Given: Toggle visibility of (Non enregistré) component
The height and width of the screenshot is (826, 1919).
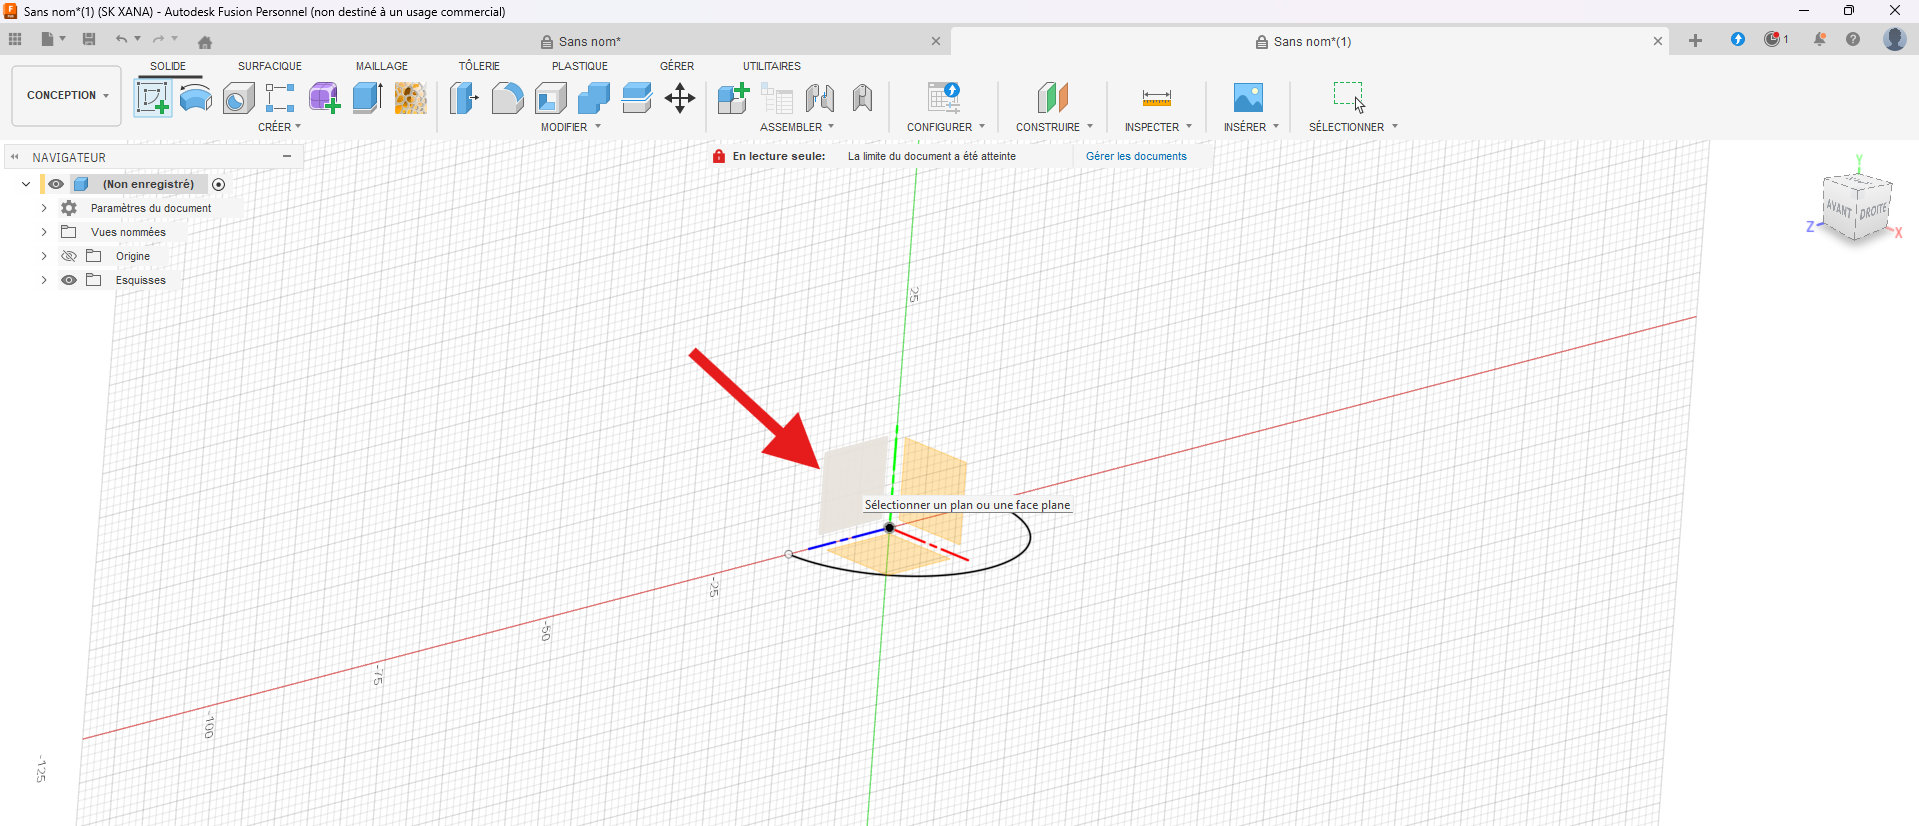Looking at the screenshot, I should (56, 184).
